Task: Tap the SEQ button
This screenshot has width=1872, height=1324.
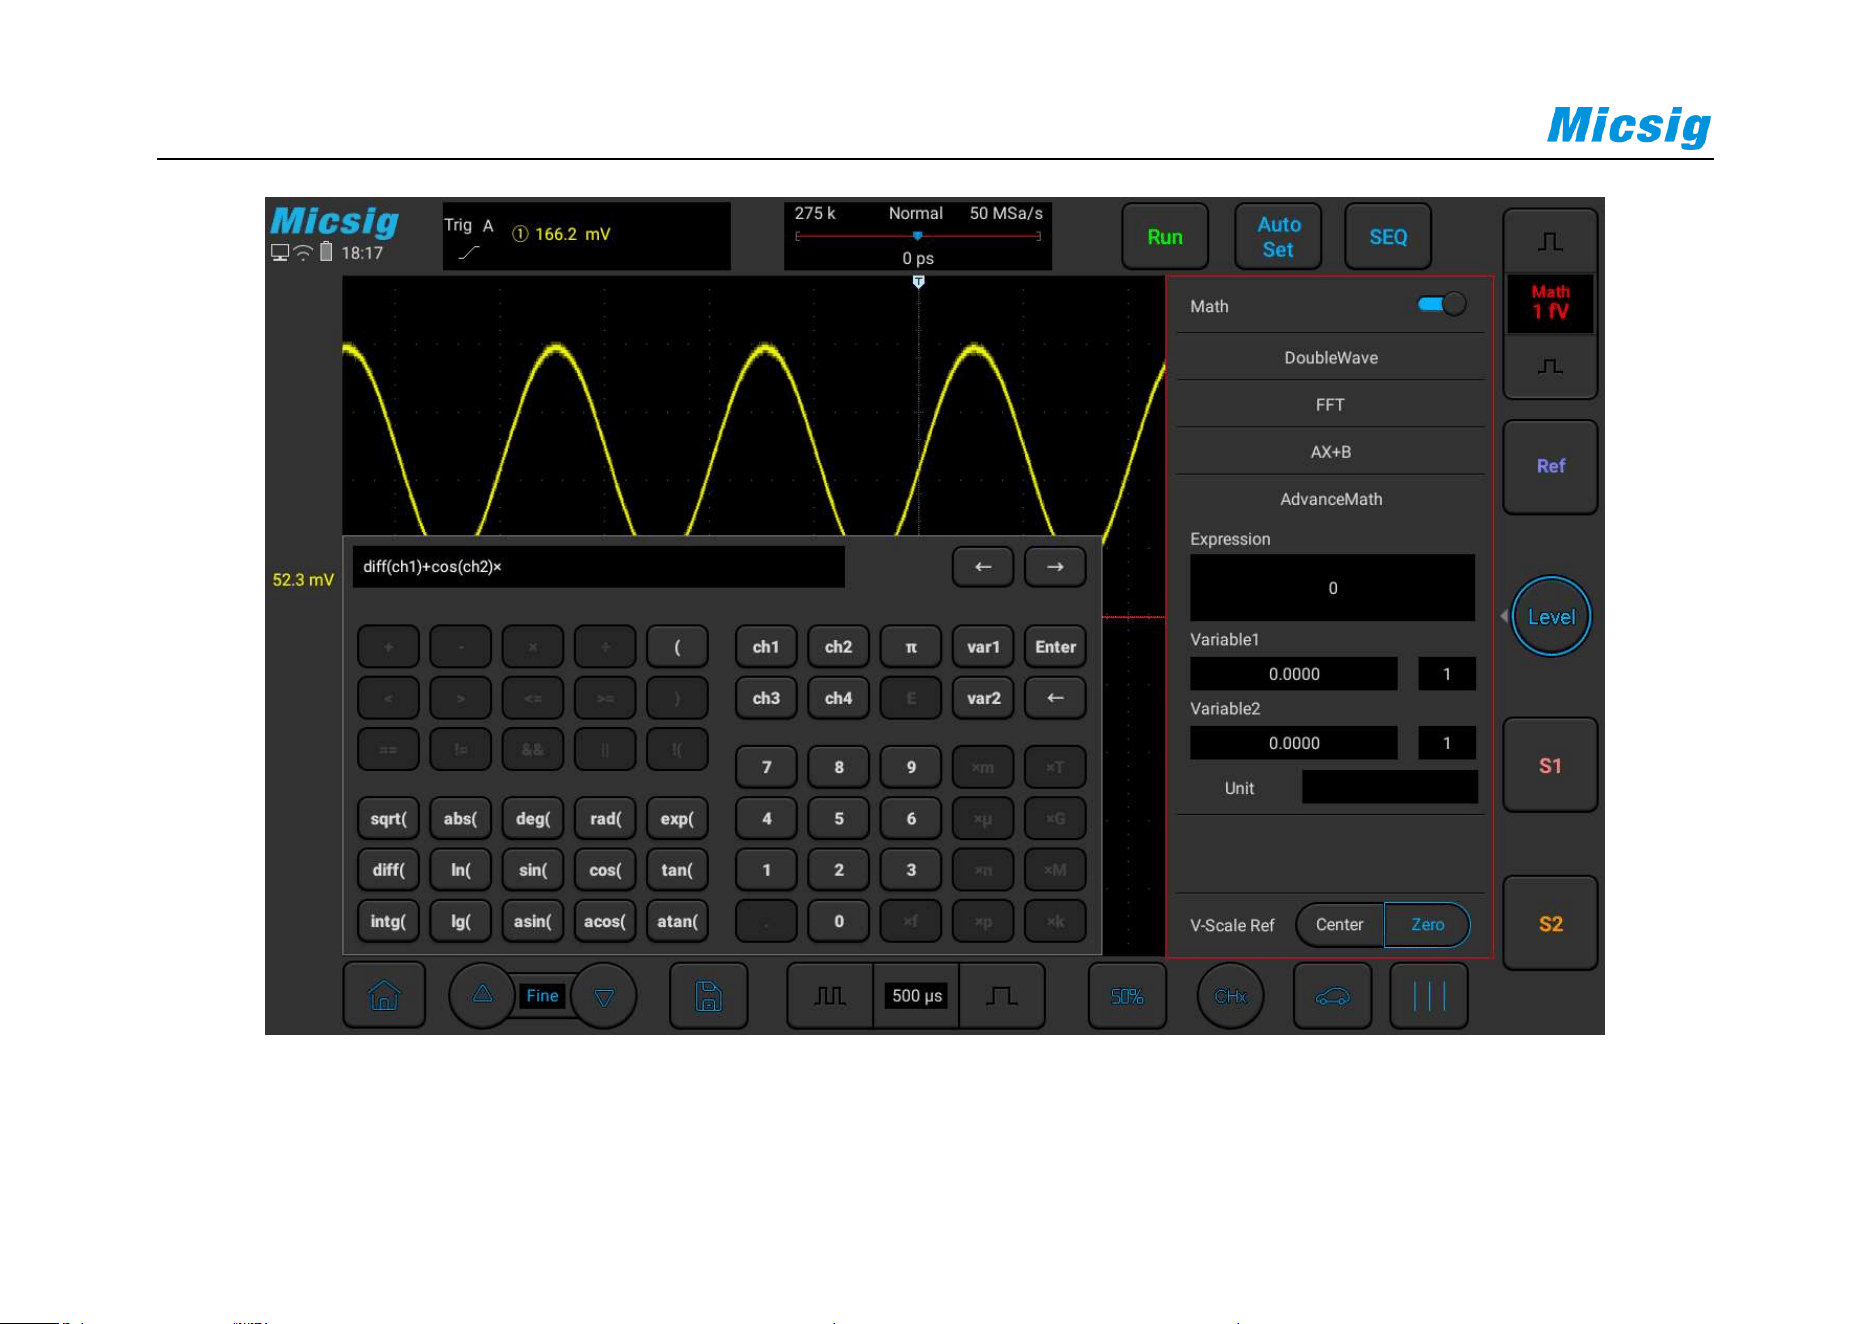Action: click(1388, 237)
